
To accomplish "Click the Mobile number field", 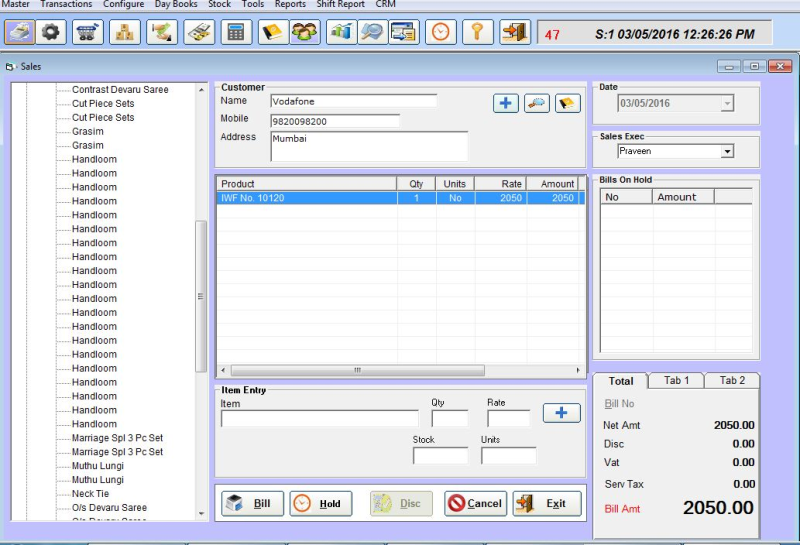I will (x=335, y=121).
